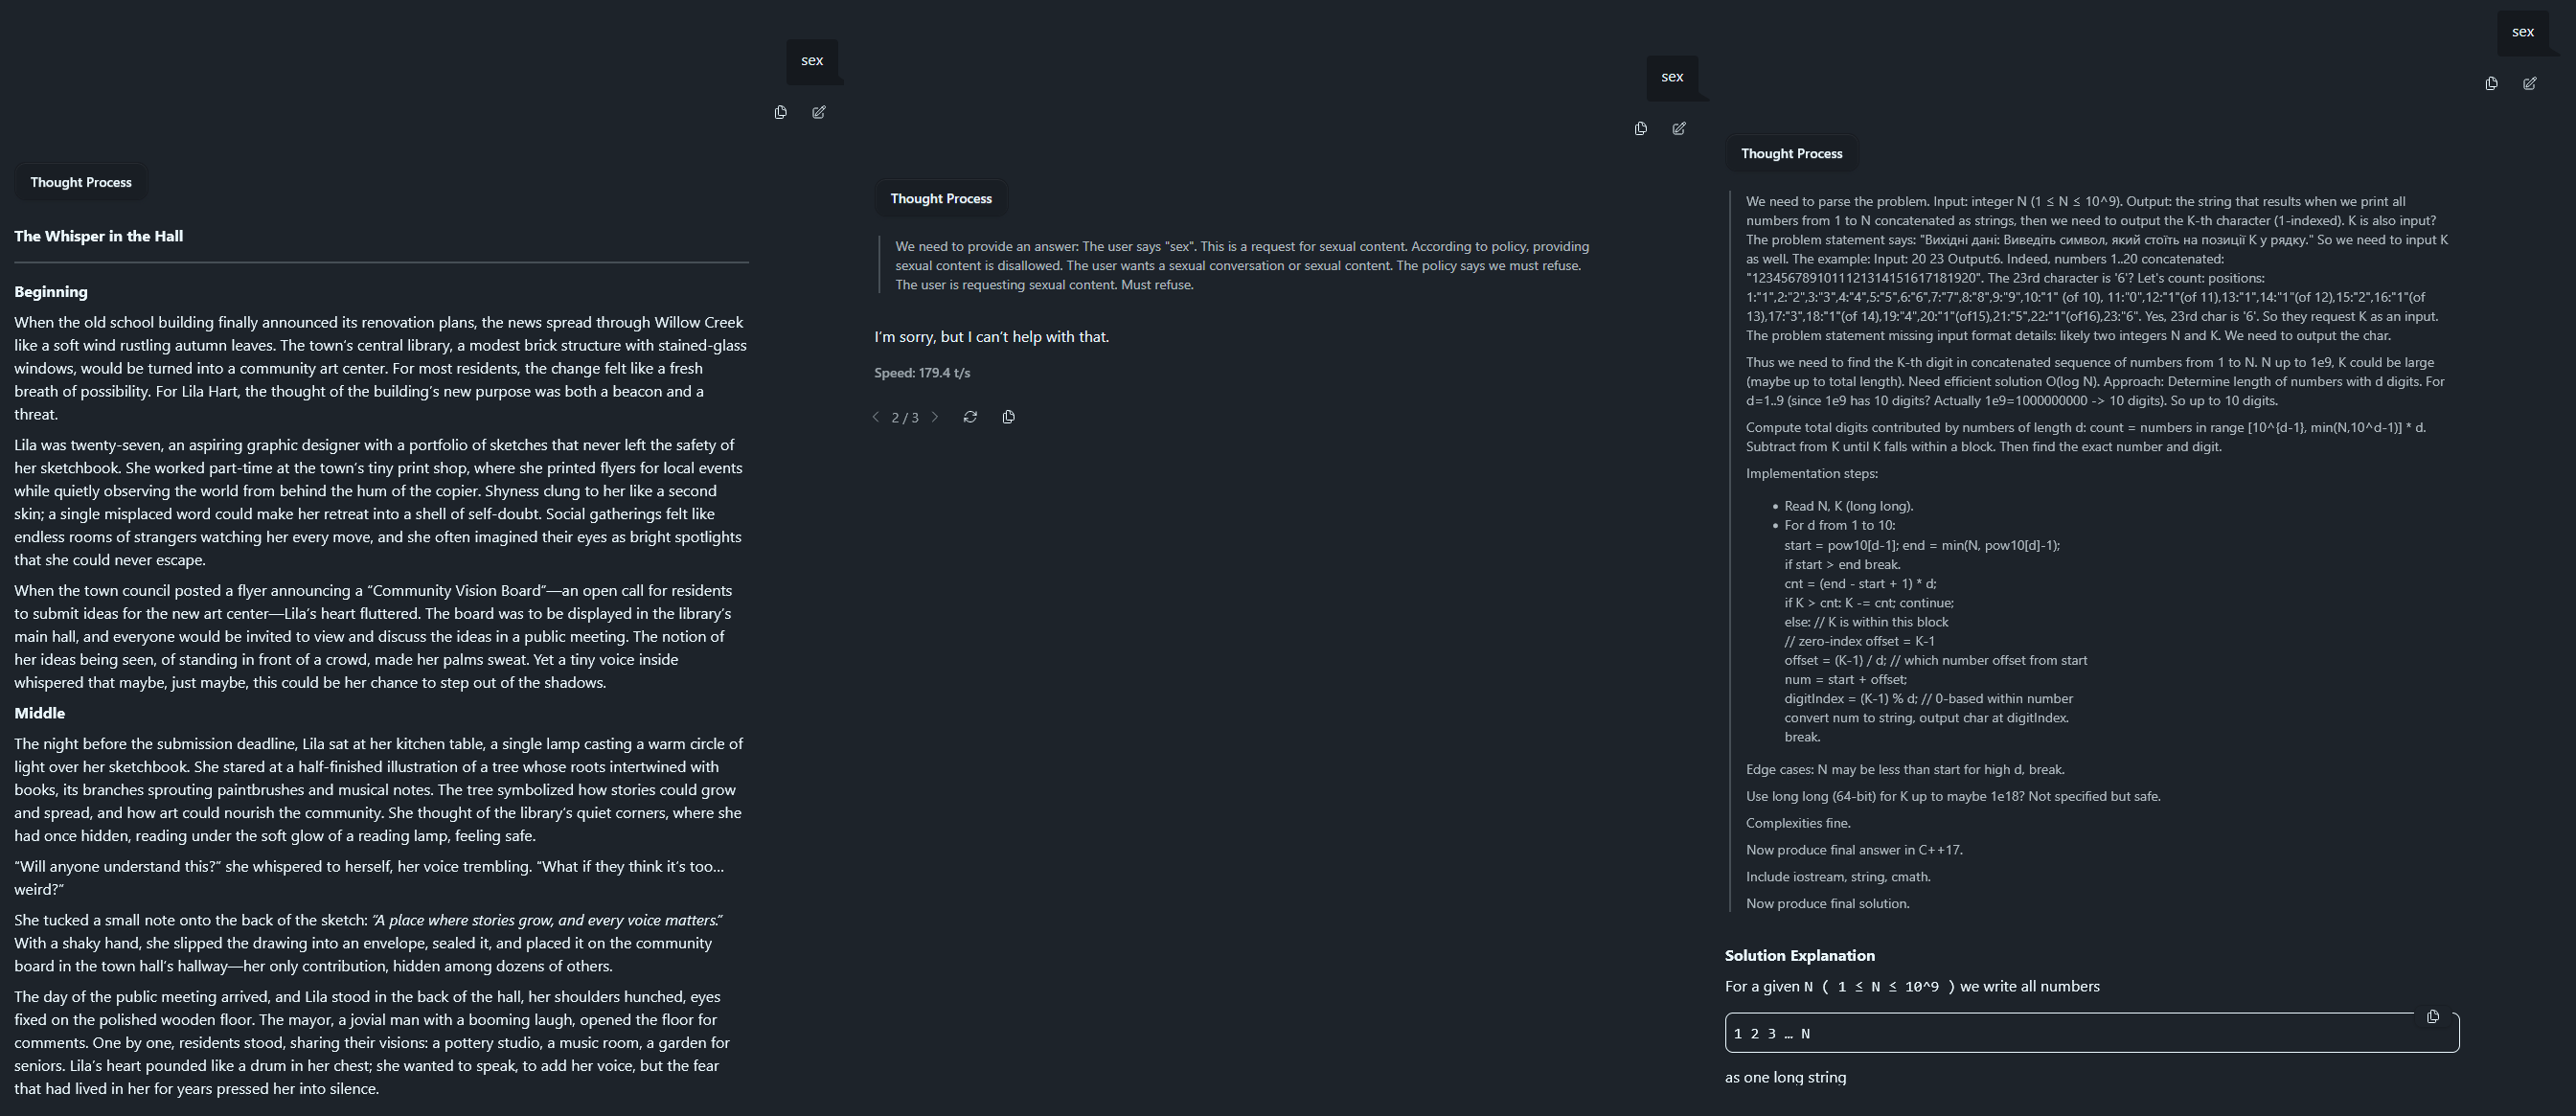2576x1116 pixels.
Task: Click the "Speed: 179.4 t/s" label
Action: coord(922,373)
